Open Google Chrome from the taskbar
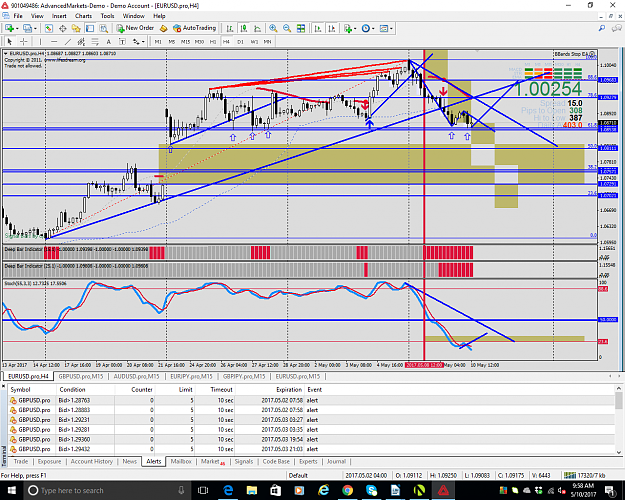Screen dimensions: 625x500 click(347, 490)
